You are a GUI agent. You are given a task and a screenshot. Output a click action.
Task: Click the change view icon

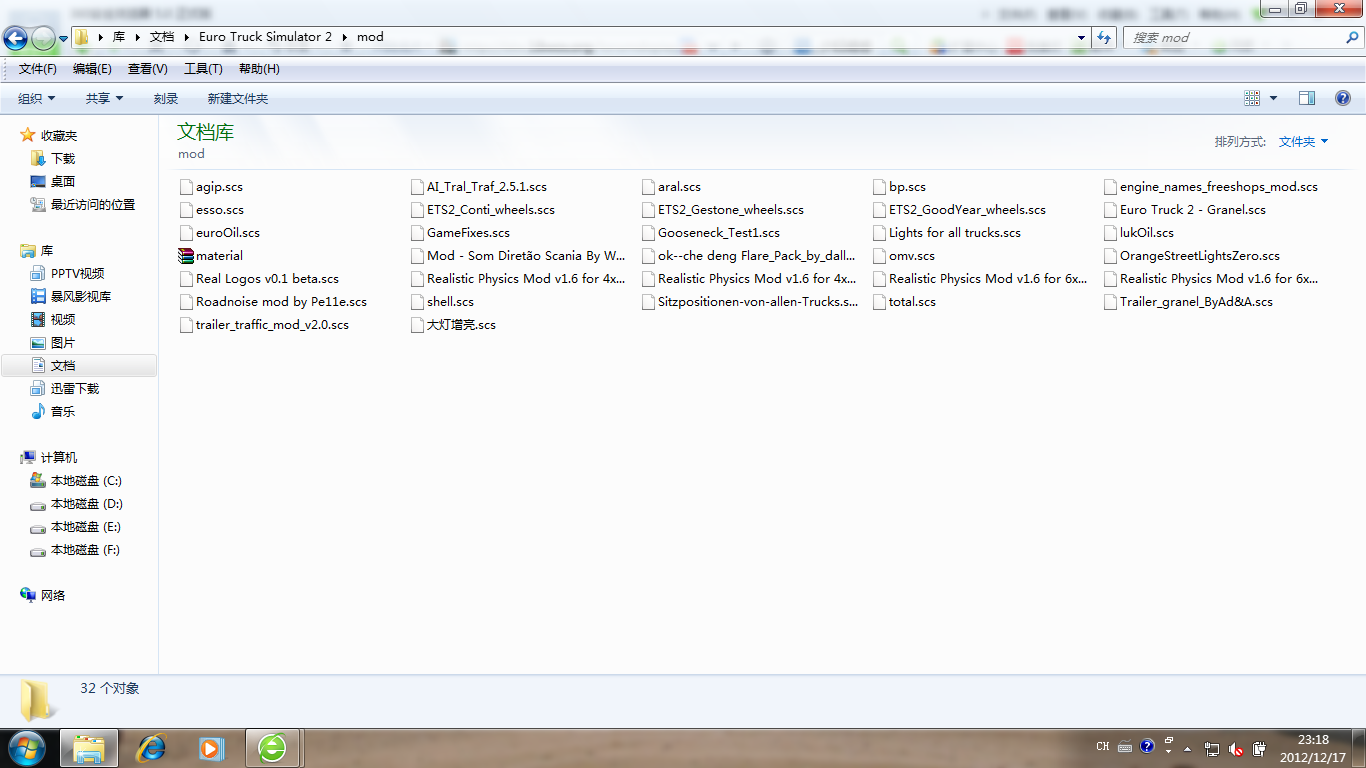1252,98
